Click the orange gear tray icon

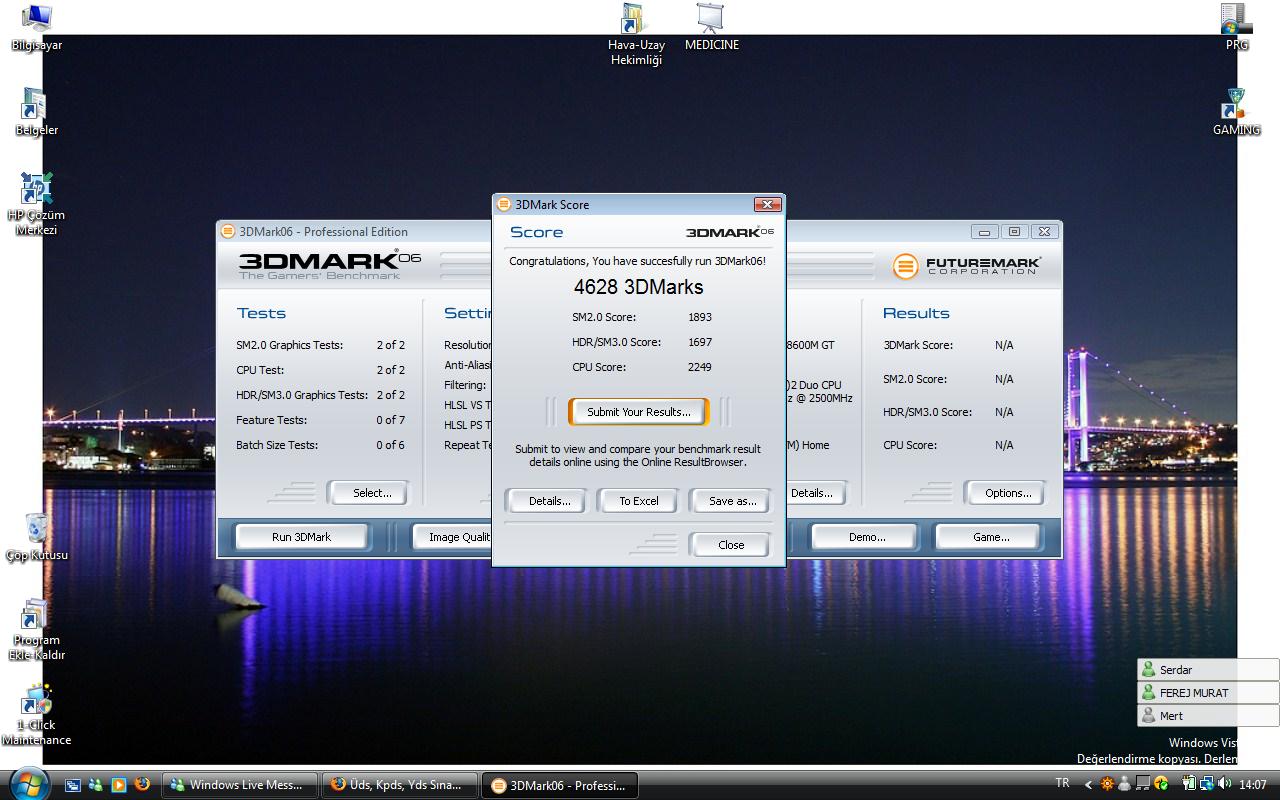tap(1107, 784)
